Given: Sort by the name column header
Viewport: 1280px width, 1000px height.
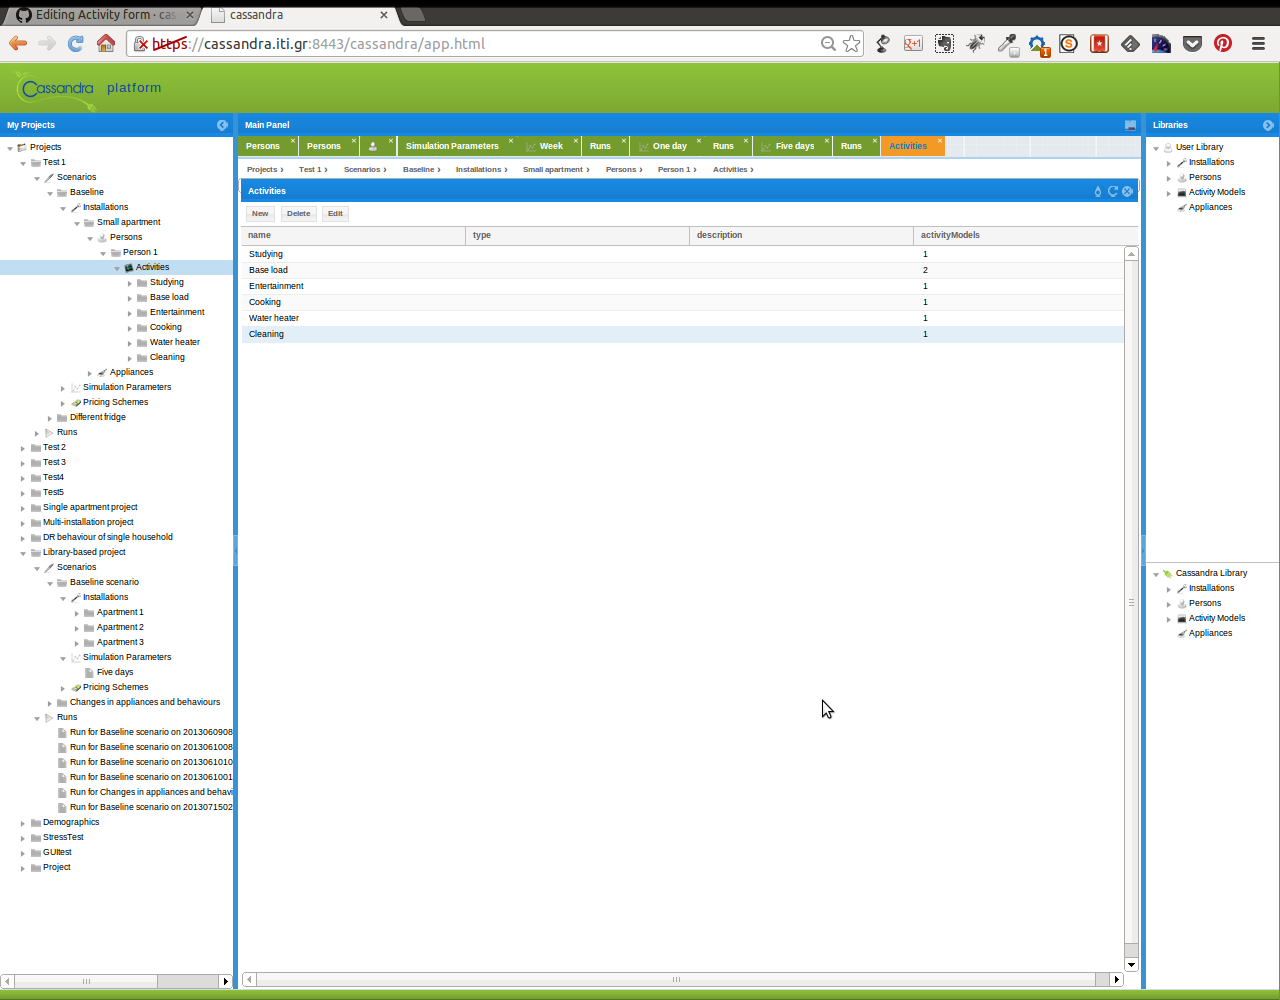Looking at the screenshot, I should (x=353, y=235).
